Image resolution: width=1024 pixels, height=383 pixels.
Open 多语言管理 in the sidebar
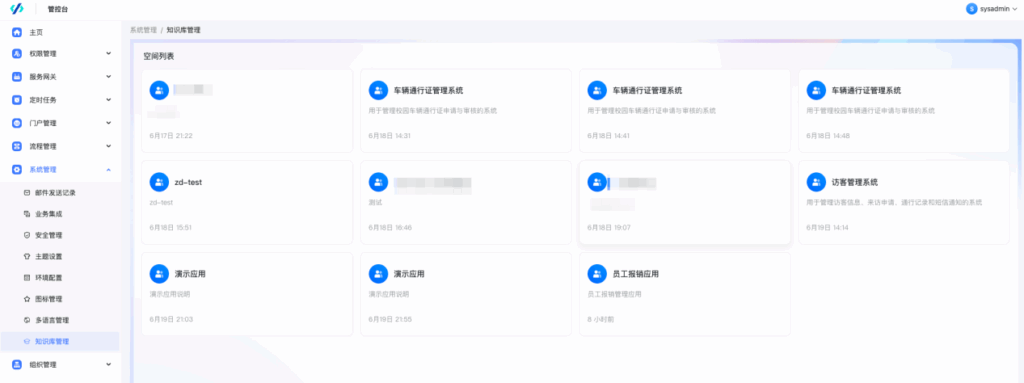(60, 320)
